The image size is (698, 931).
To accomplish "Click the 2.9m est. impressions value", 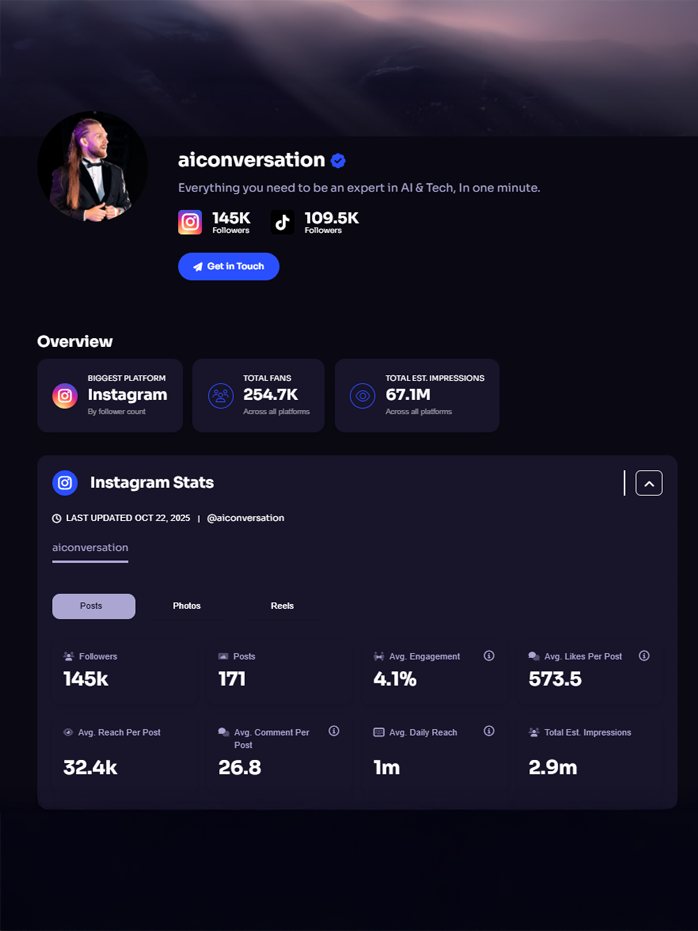I will coord(553,768).
